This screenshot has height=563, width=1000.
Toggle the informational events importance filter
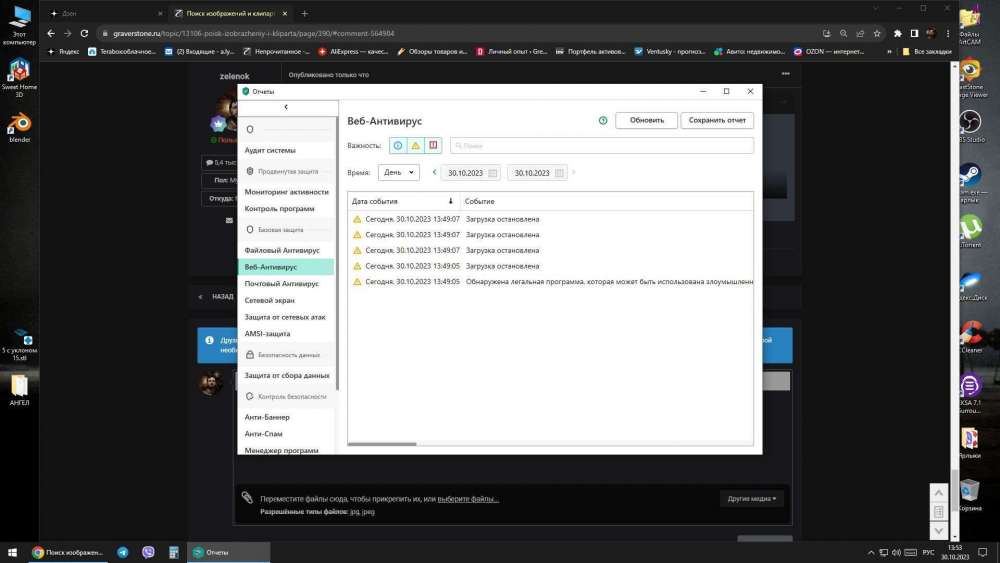click(398, 145)
